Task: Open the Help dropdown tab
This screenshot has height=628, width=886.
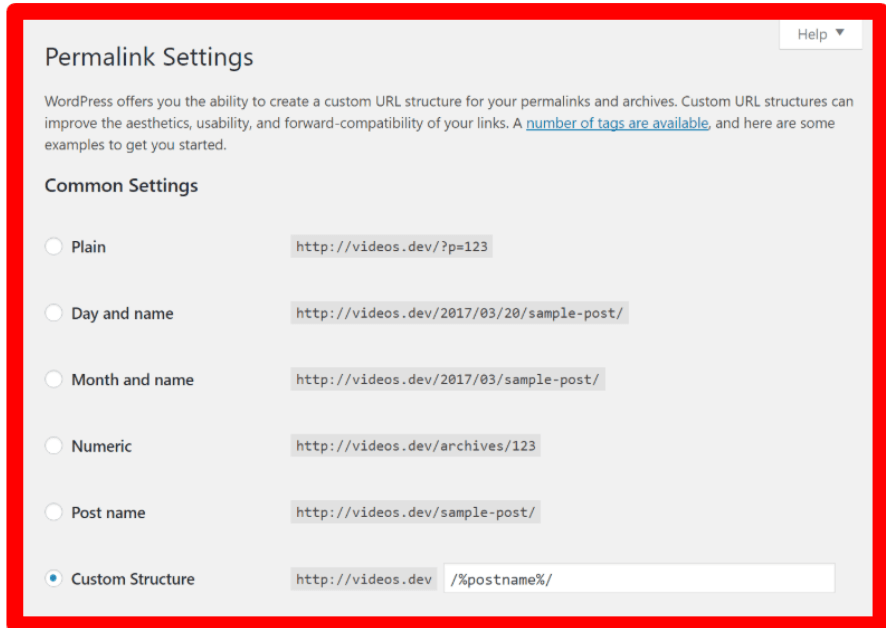Action: 820,34
